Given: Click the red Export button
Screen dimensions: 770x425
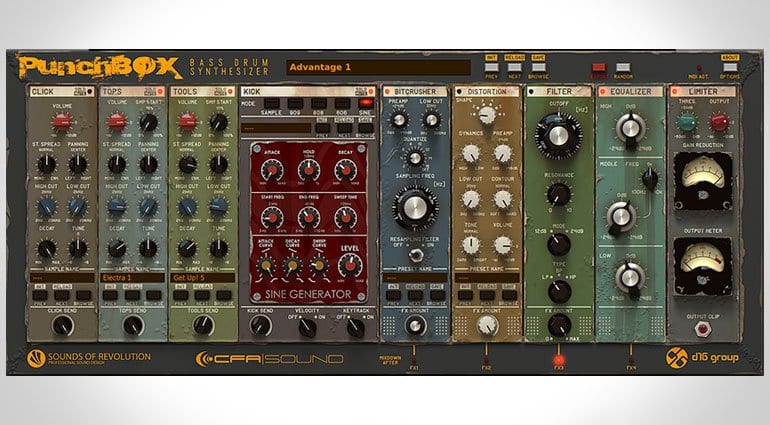Looking at the screenshot, I should click(599, 67).
